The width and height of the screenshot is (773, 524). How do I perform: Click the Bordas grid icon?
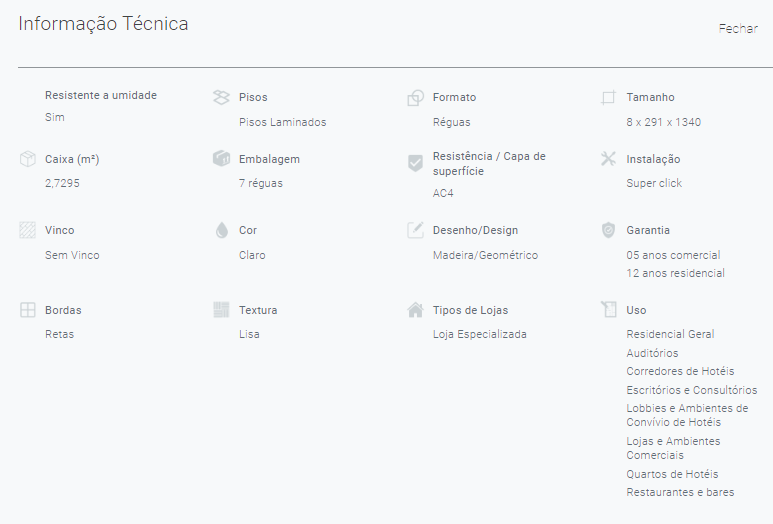coord(28,310)
